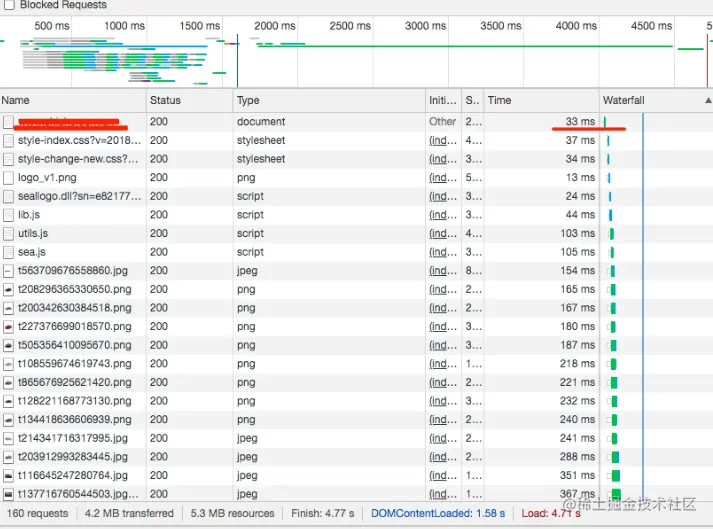Image resolution: width=713 pixels, height=529 pixels.
Task: Click DOMContentLoaded 1.58 s in status bar
Action: [x=438, y=514]
